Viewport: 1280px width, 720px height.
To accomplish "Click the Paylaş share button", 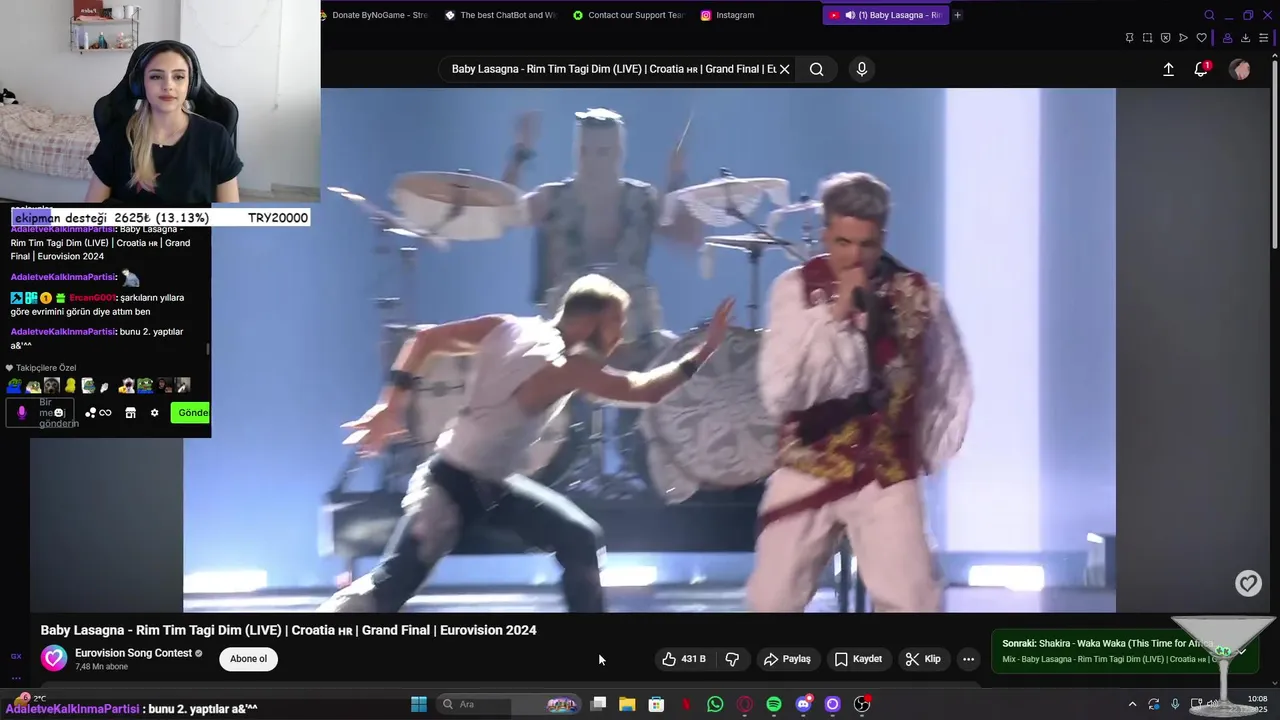I will point(787,659).
